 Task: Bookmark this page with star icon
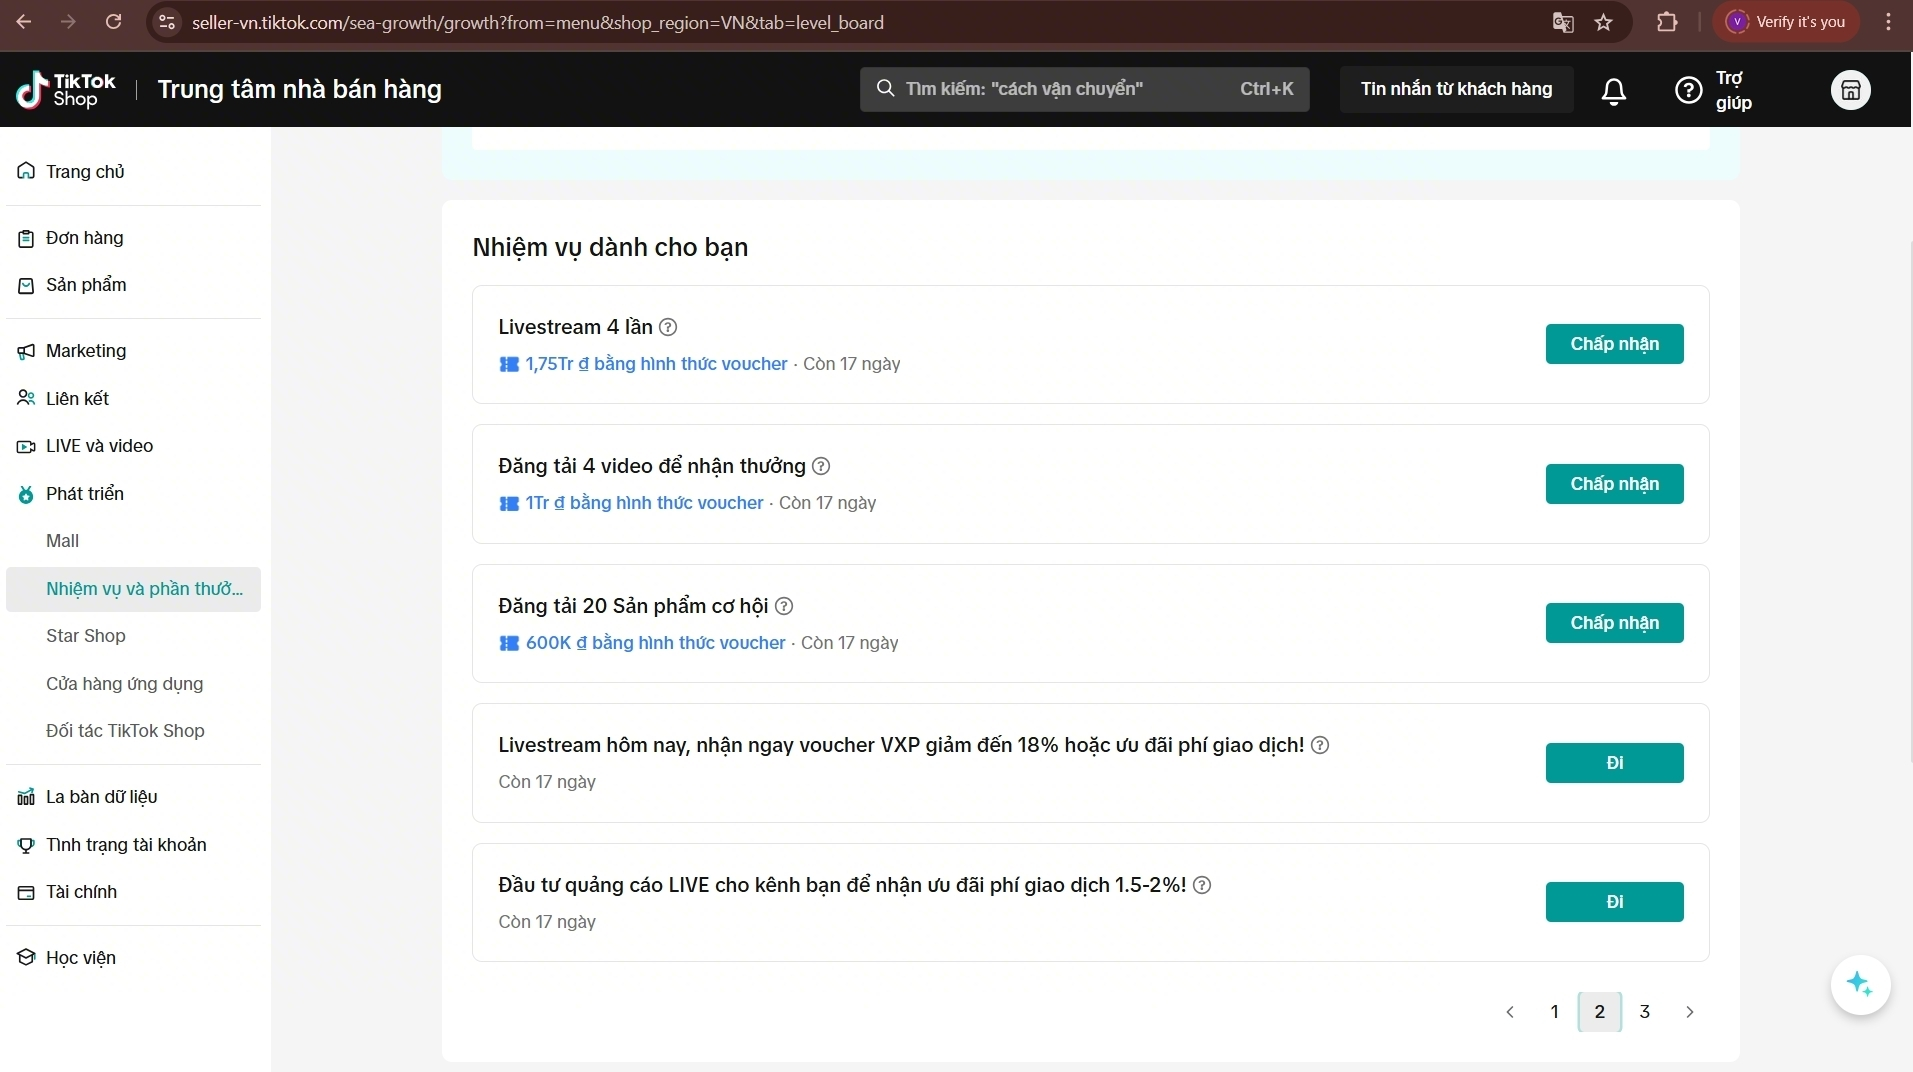pos(1604,22)
